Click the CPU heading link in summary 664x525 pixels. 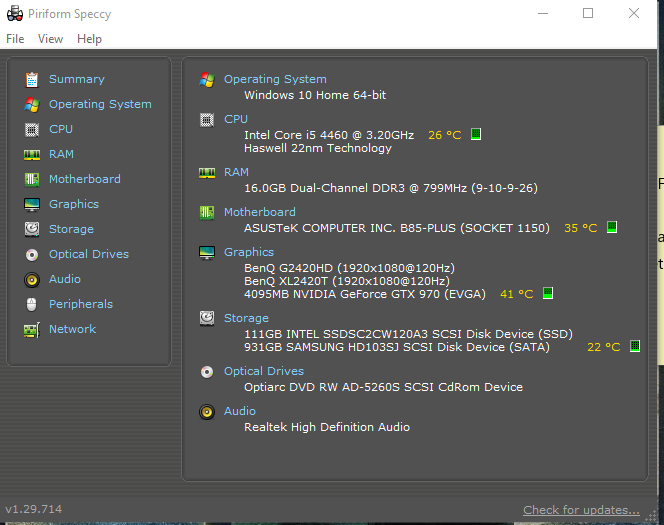coord(236,119)
